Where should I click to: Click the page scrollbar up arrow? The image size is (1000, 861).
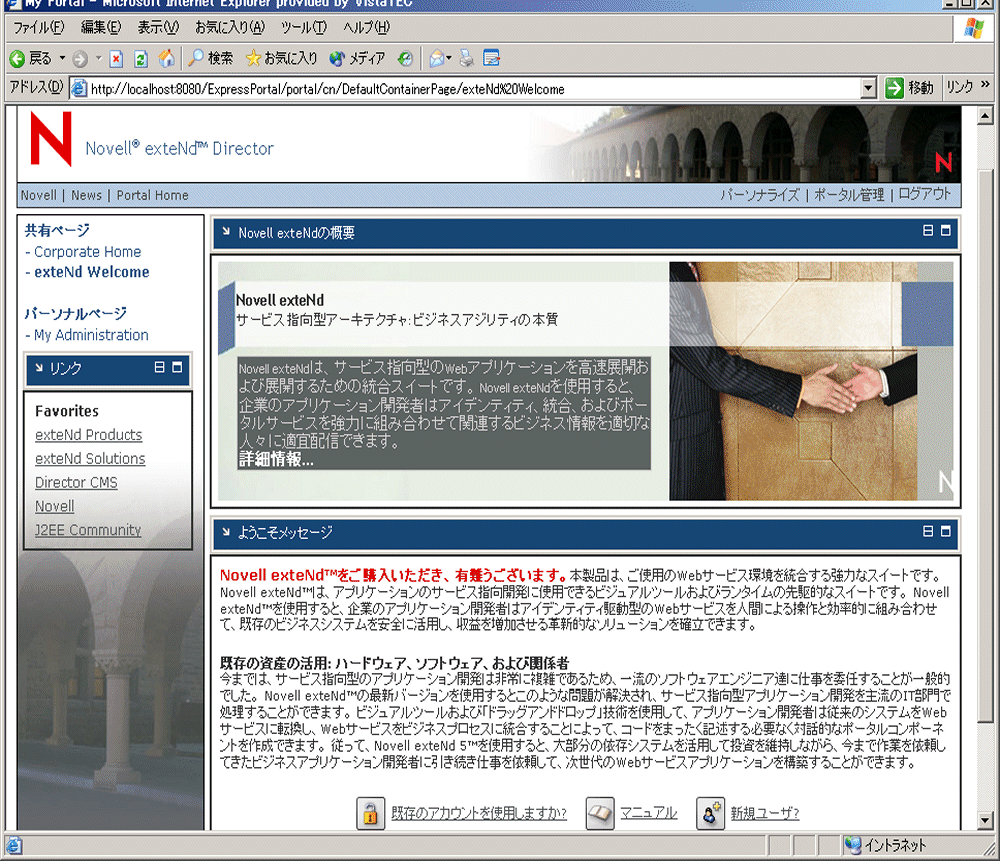[x=985, y=115]
